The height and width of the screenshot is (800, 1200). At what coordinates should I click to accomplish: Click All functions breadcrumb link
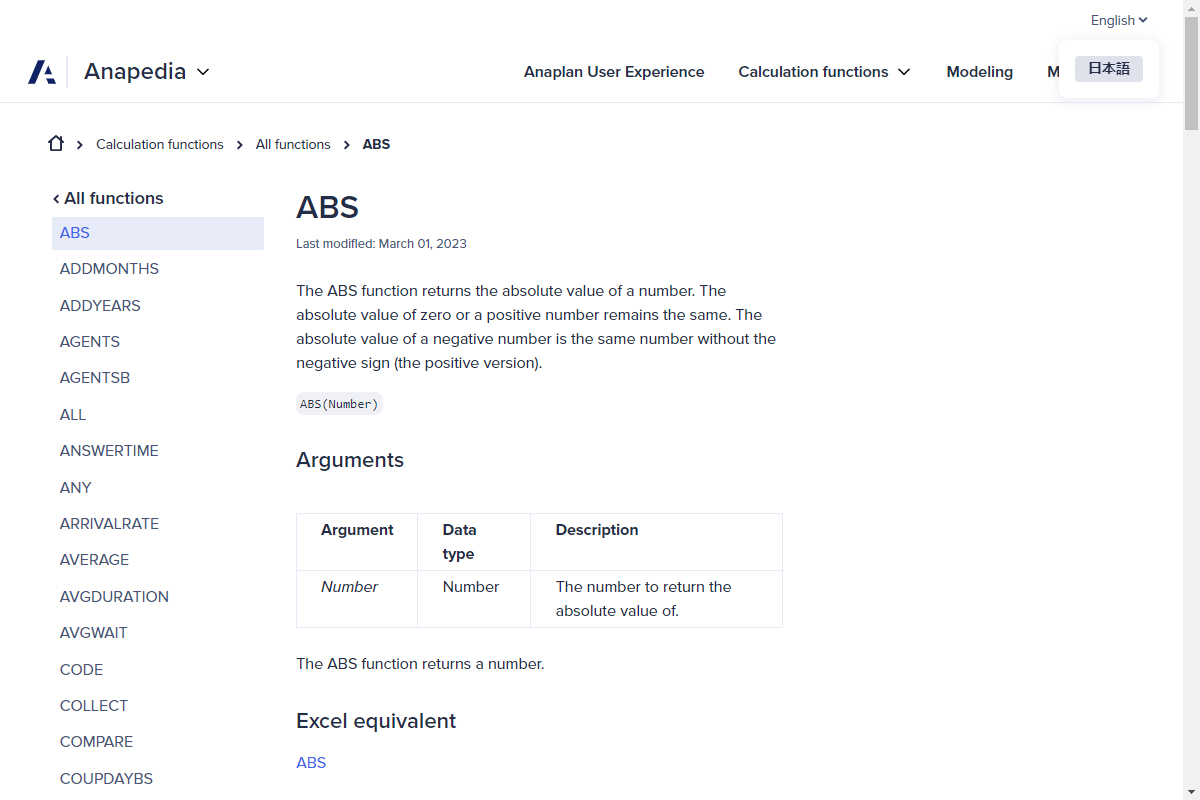point(293,144)
